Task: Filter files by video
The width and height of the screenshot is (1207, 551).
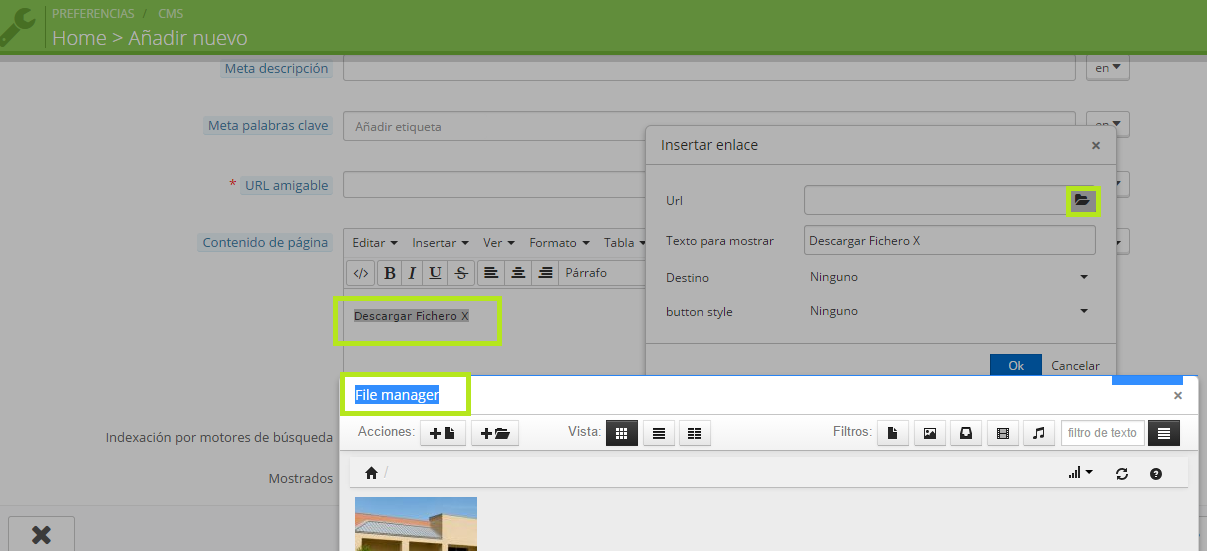Action: 1002,433
